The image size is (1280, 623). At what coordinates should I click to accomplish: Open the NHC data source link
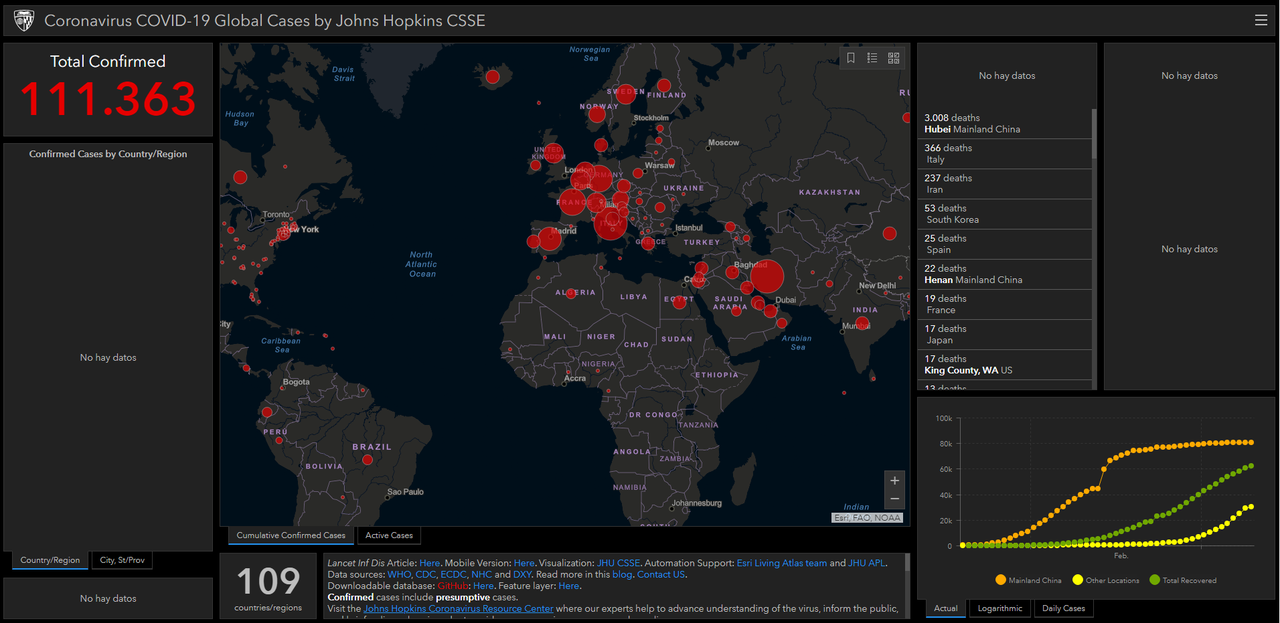click(482, 575)
